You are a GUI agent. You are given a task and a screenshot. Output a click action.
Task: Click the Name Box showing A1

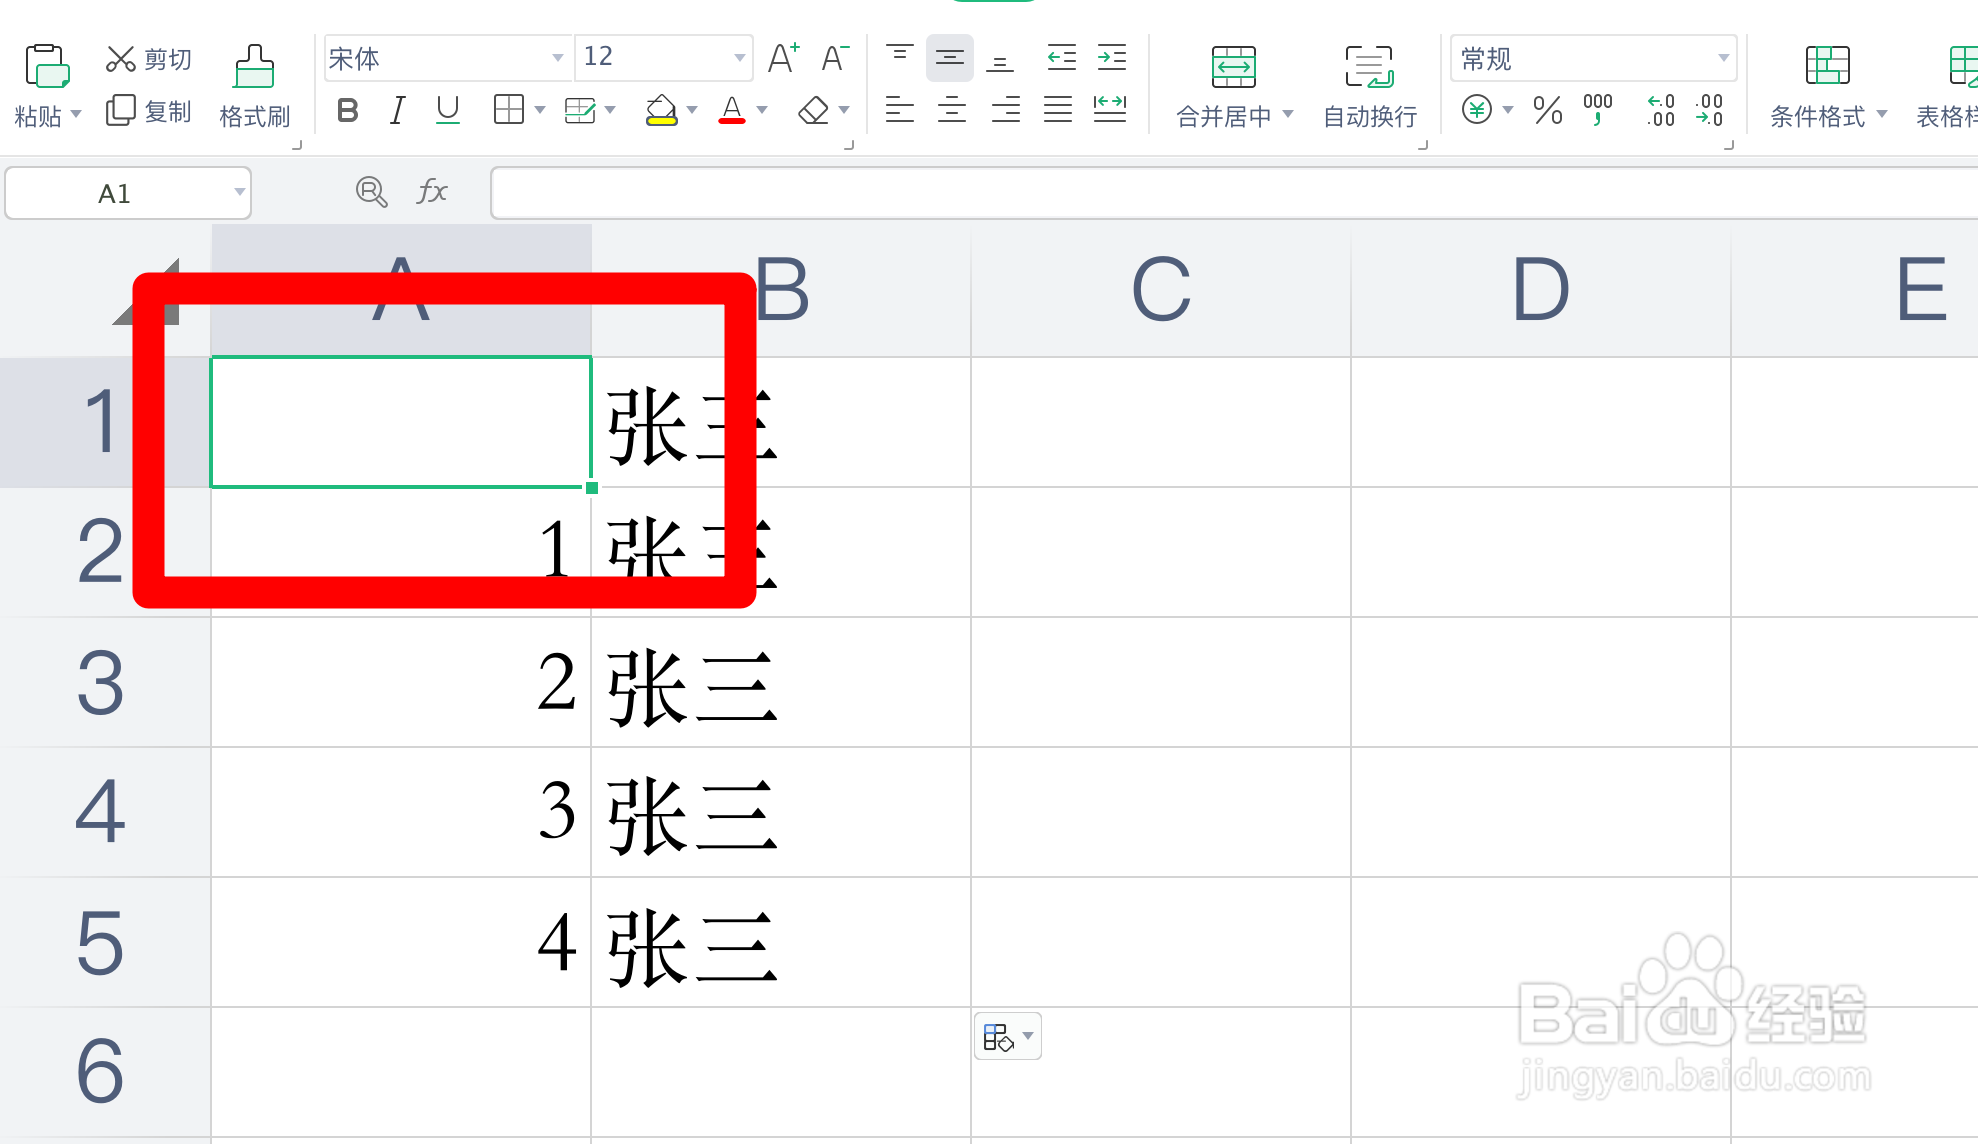point(115,193)
